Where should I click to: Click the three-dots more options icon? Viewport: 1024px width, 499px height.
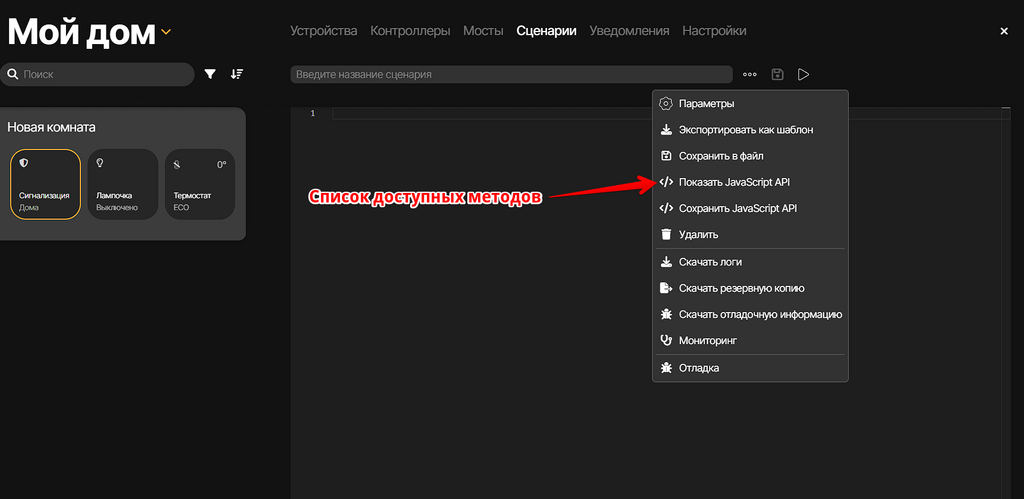coord(749,75)
